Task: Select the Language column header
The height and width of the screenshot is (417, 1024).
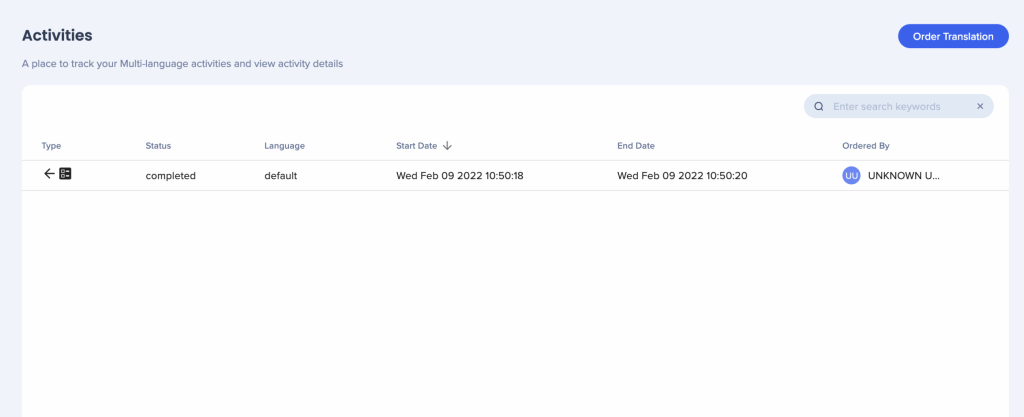Action: pyautogui.click(x=284, y=146)
